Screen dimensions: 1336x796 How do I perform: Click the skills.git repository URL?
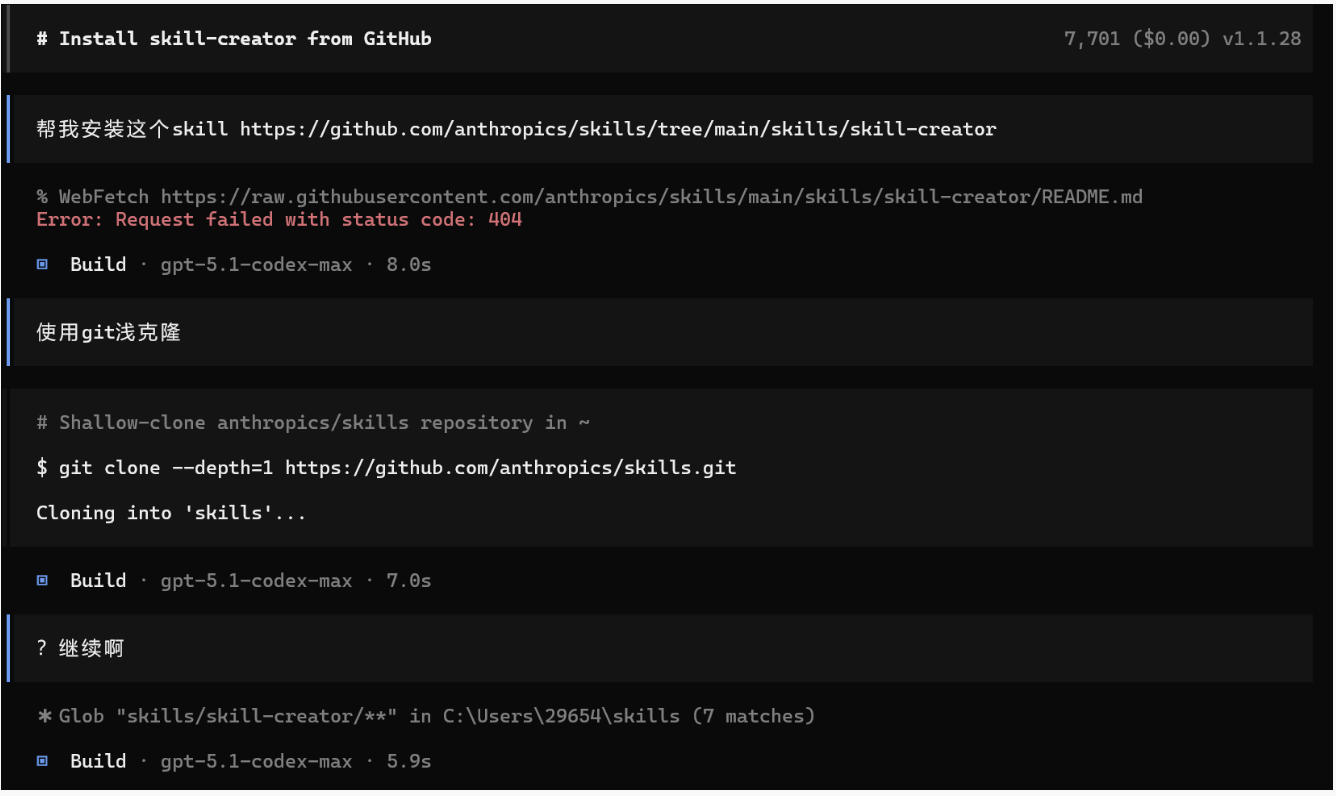click(x=510, y=467)
